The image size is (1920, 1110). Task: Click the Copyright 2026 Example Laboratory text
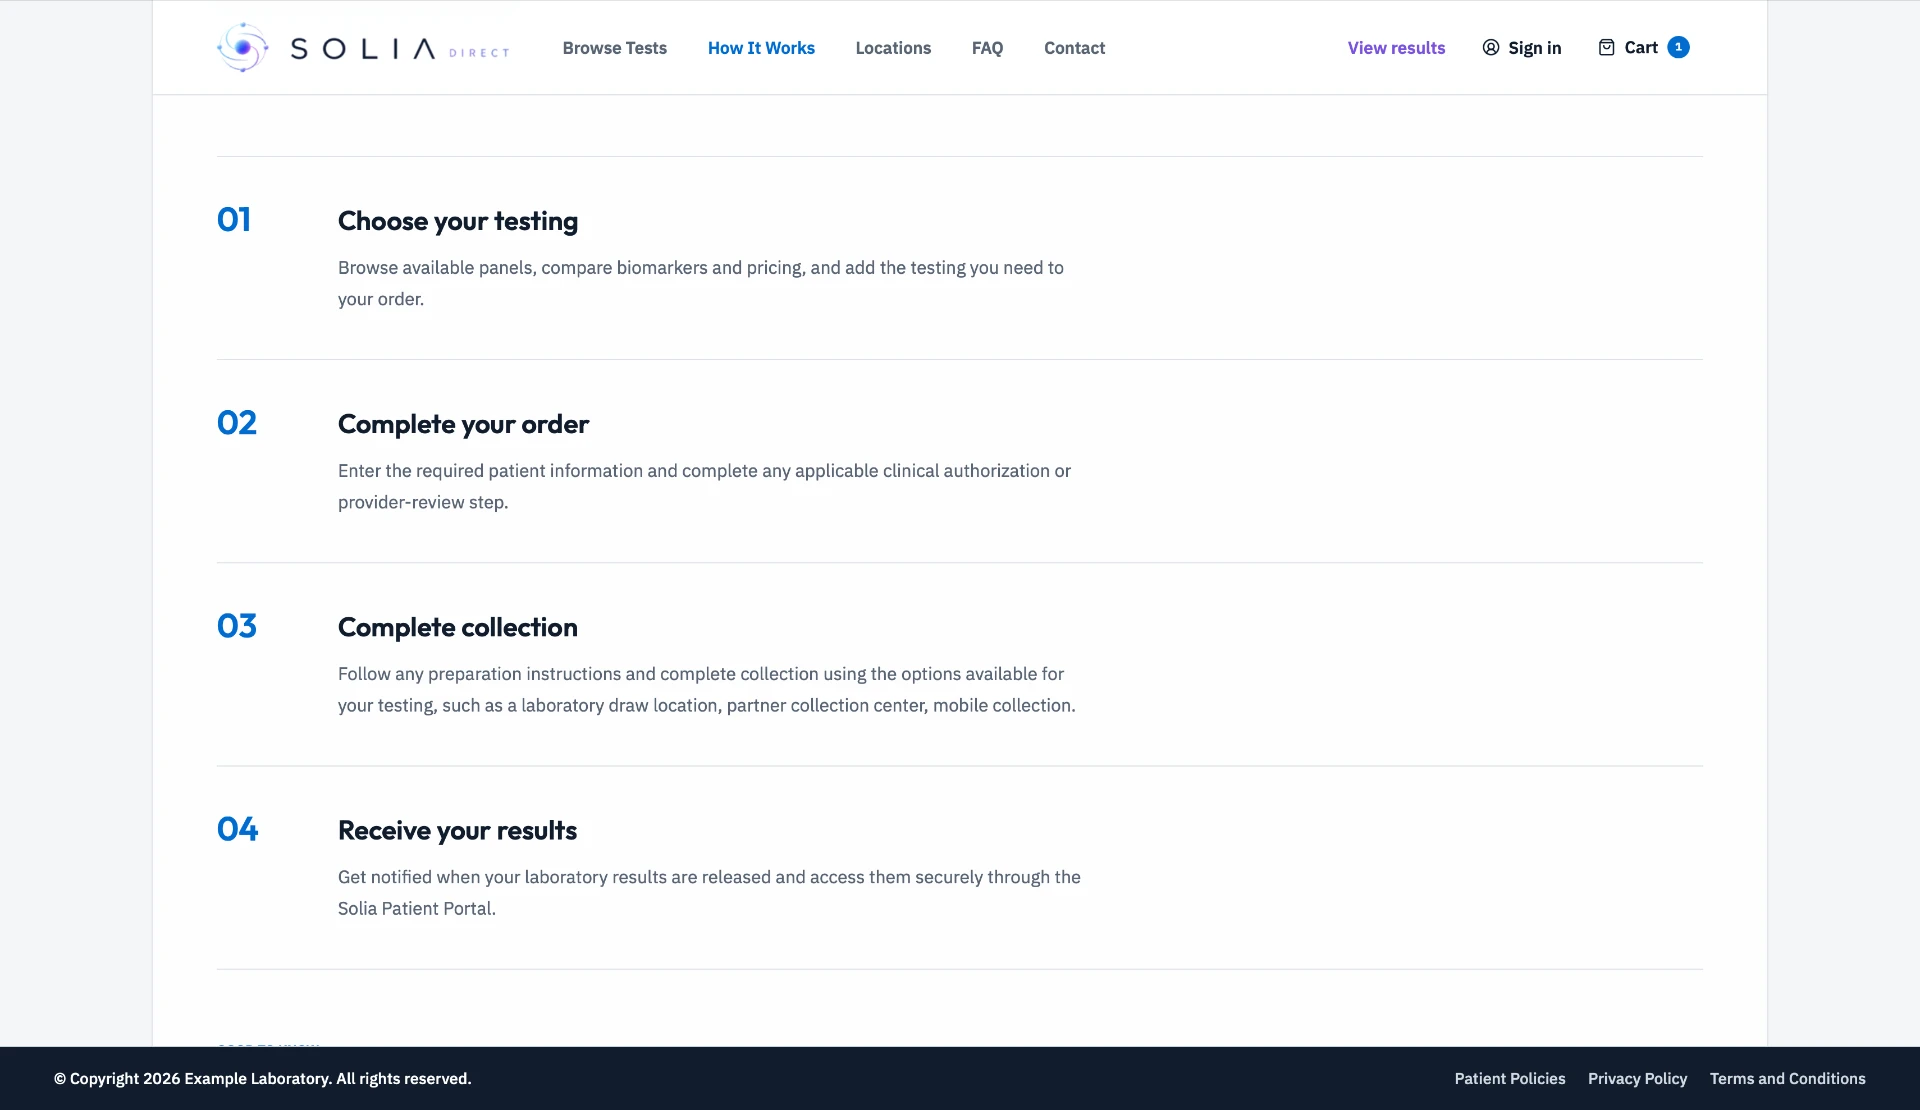[262, 1079]
